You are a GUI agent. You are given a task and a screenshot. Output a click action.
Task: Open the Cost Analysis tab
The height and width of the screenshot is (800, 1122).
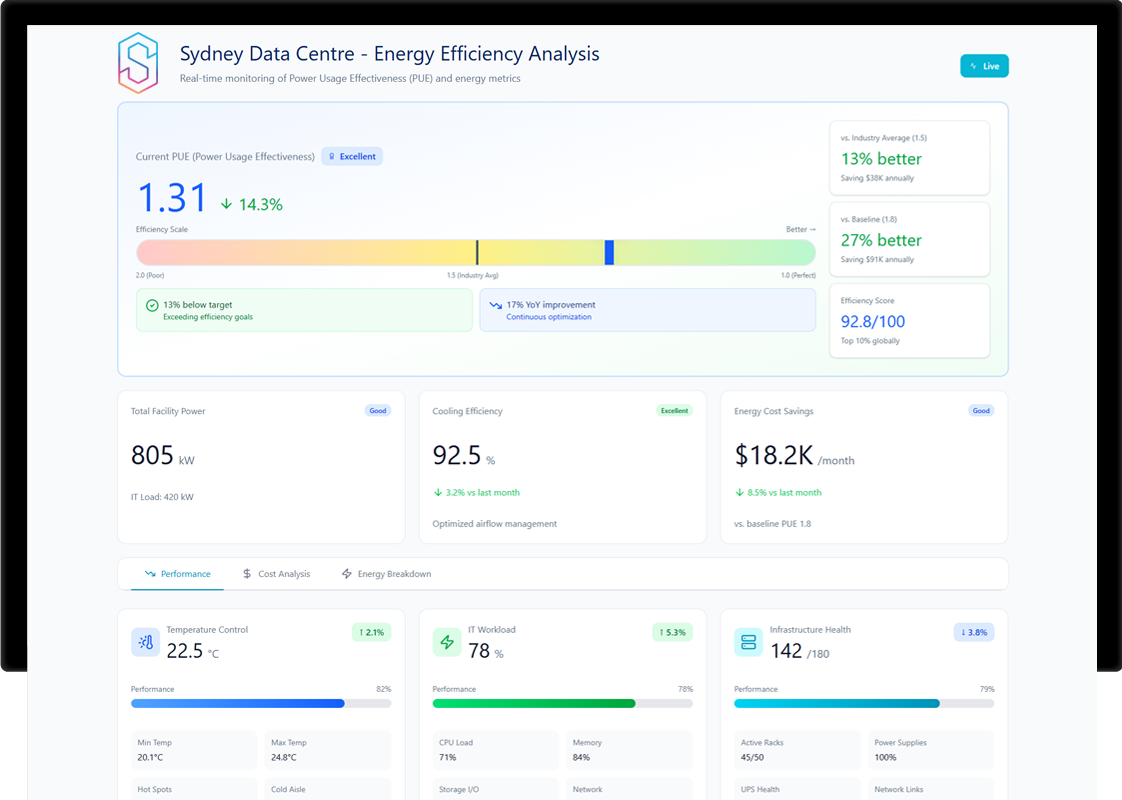point(276,574)
